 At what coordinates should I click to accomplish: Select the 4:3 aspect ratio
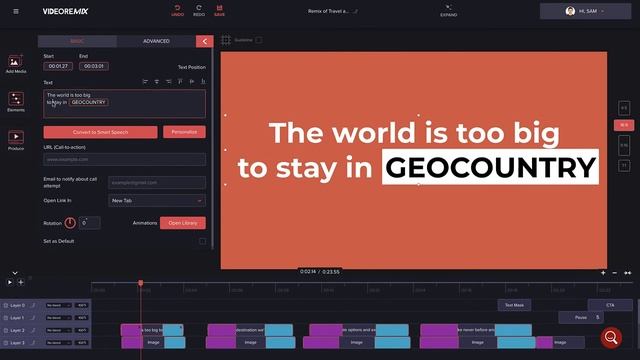coord(624,108)
